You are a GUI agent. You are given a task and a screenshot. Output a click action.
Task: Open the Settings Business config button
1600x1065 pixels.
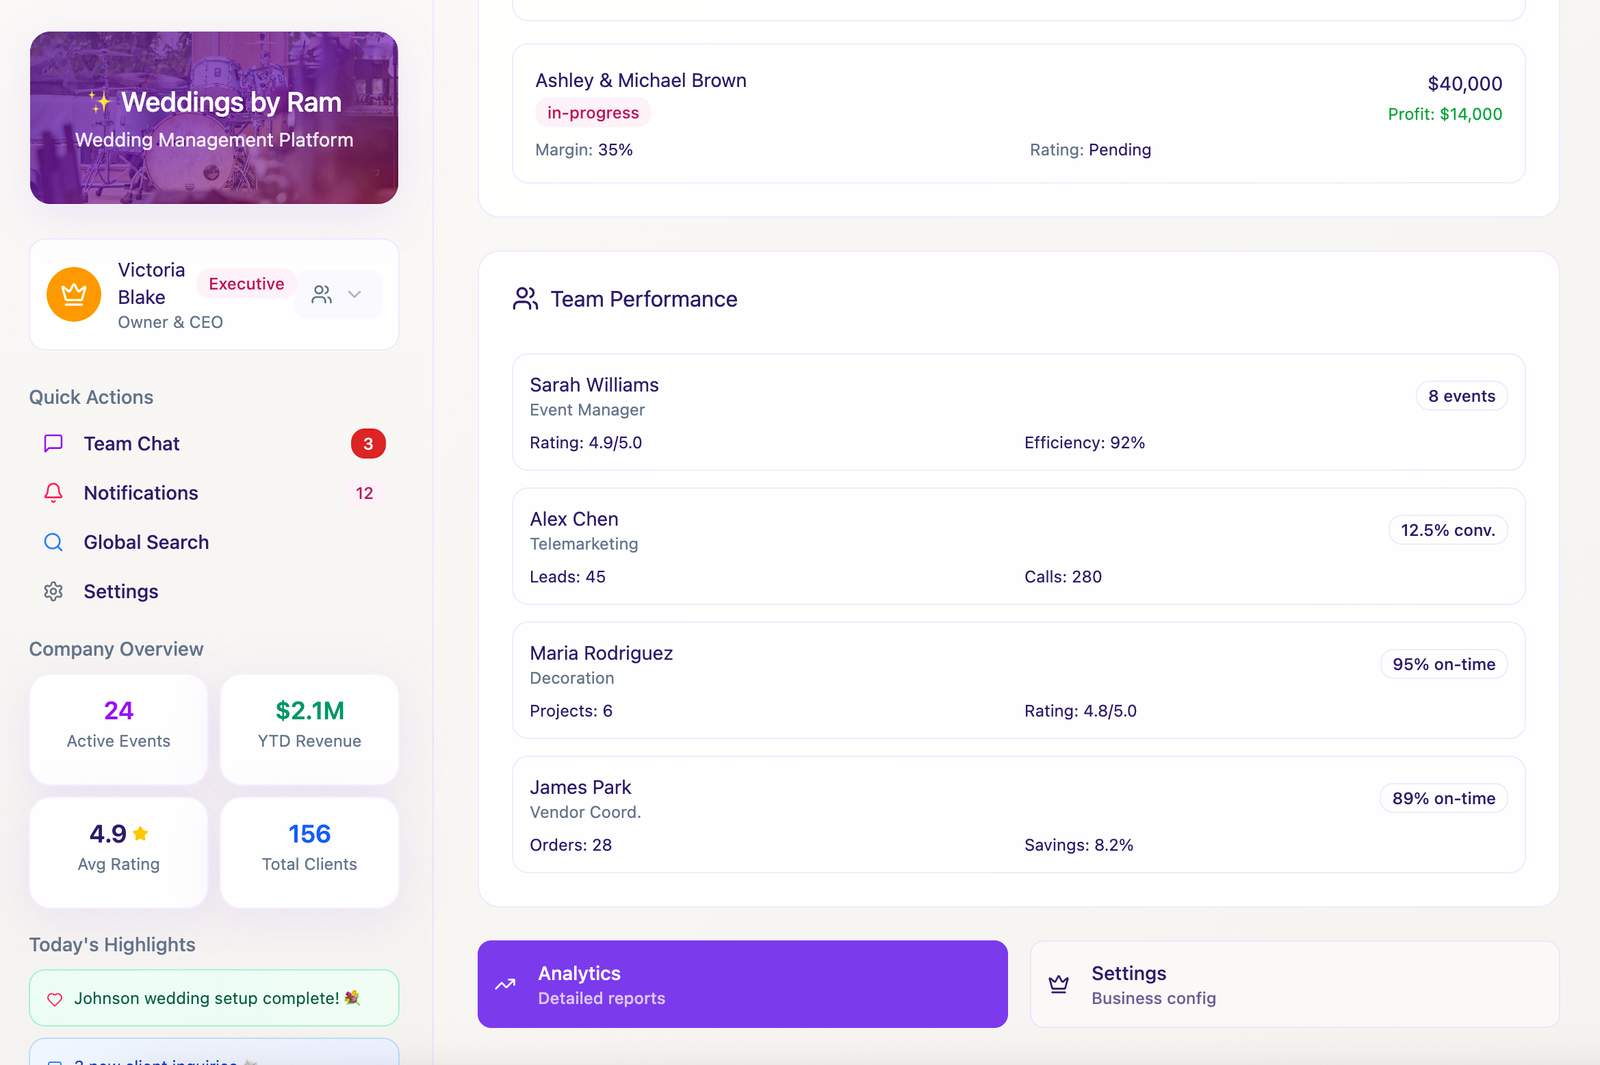[x=1294, y=984]
